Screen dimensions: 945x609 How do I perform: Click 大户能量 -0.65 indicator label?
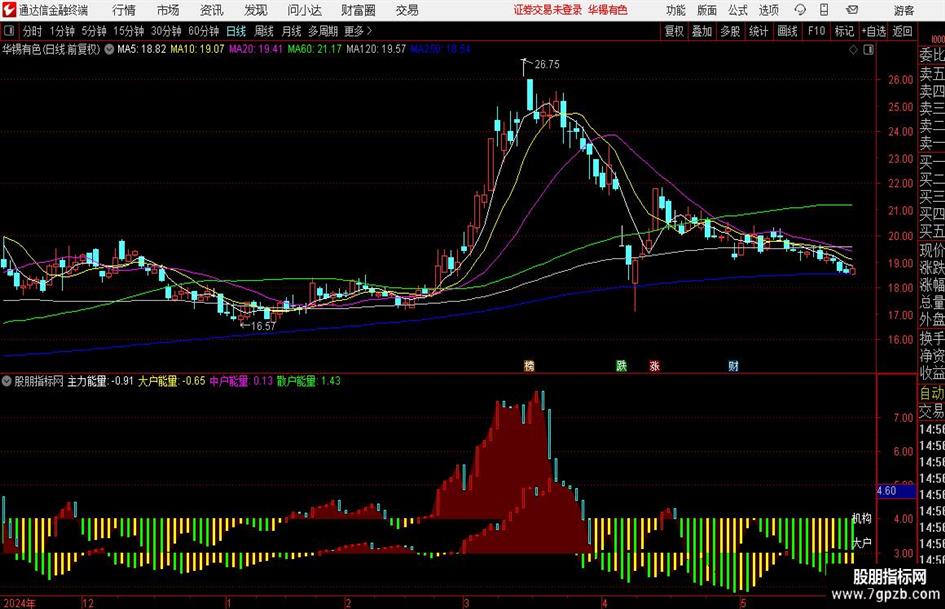click(171, 381)
